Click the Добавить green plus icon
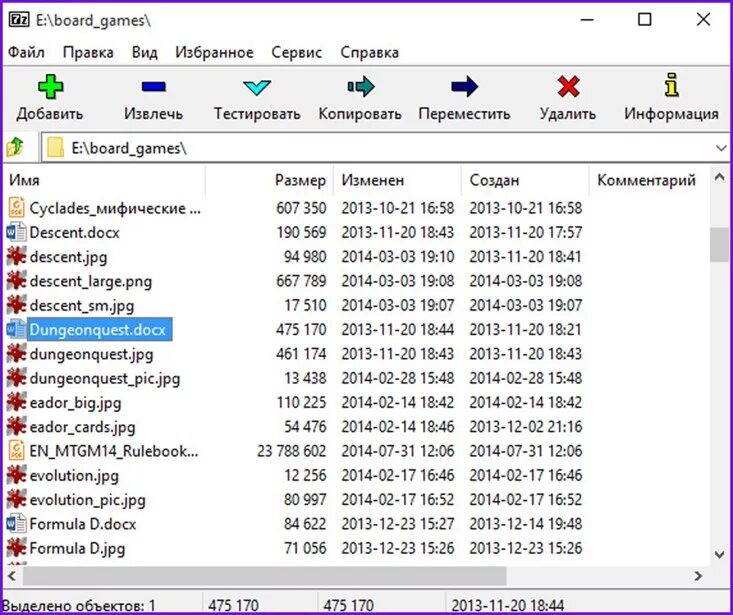 pyautogui.click(x=50, y=87)
